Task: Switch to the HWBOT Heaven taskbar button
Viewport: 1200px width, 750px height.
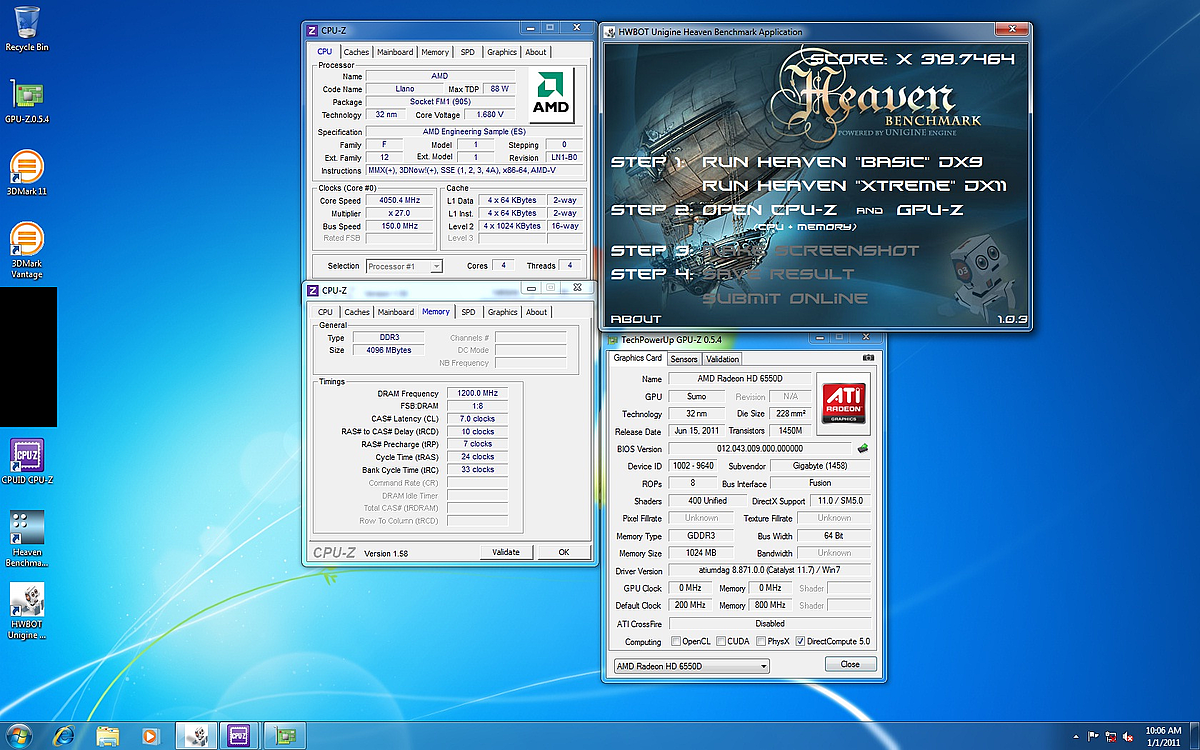Action: (196, 735)
